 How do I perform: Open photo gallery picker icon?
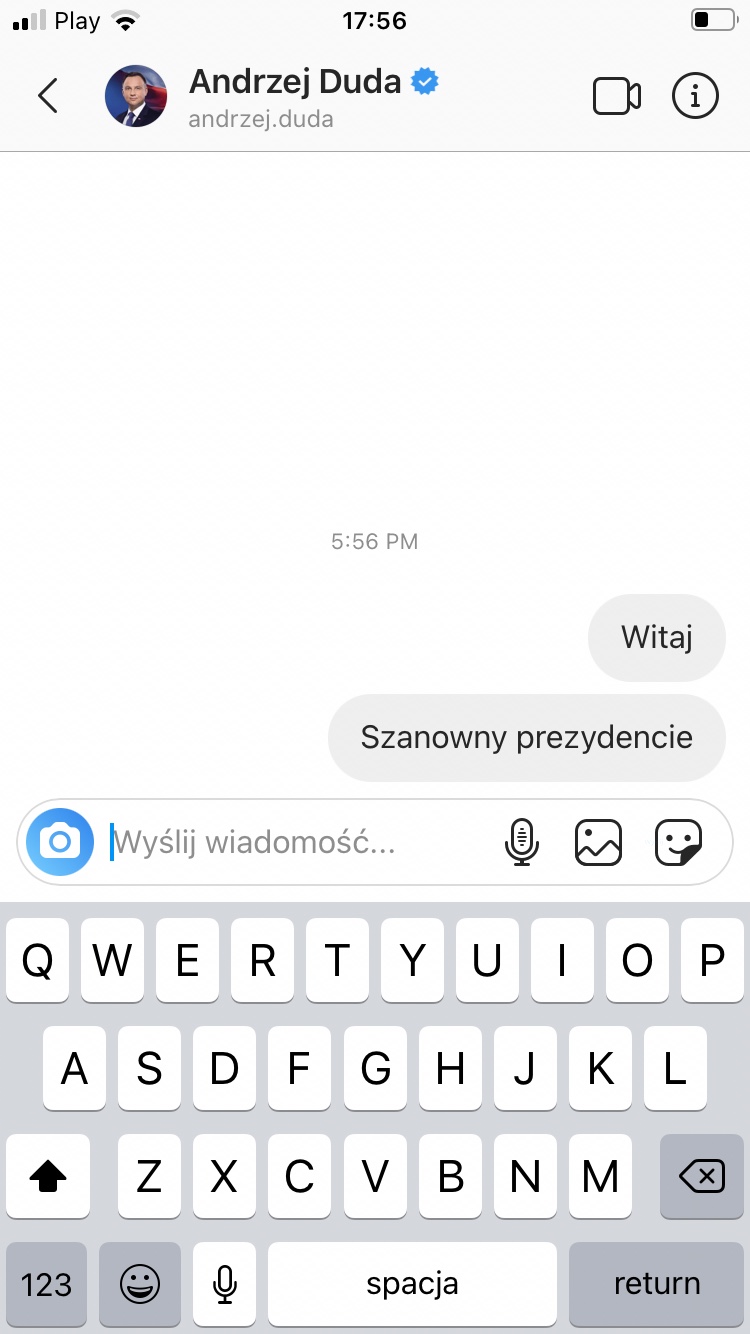tap(598, 842)
